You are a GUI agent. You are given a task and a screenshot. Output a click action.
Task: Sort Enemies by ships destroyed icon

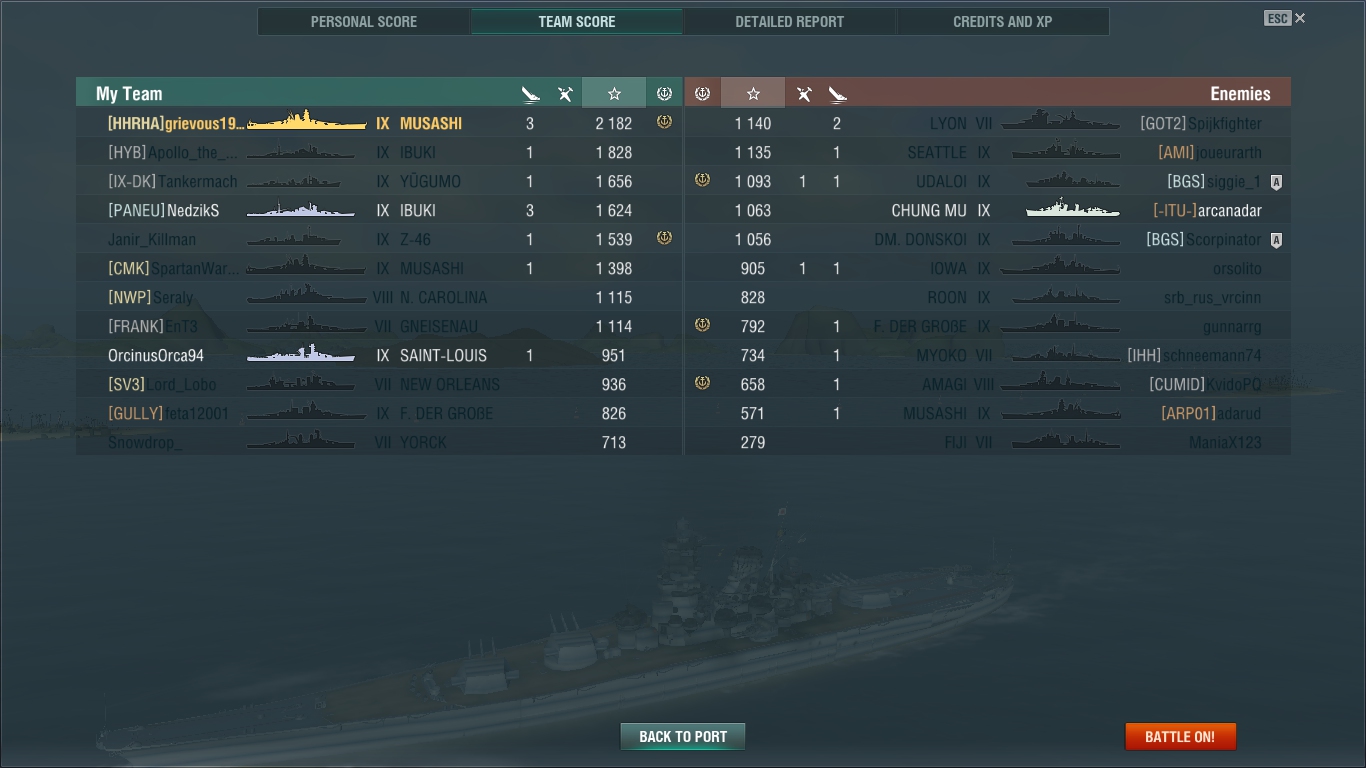[x=837, y=94]
